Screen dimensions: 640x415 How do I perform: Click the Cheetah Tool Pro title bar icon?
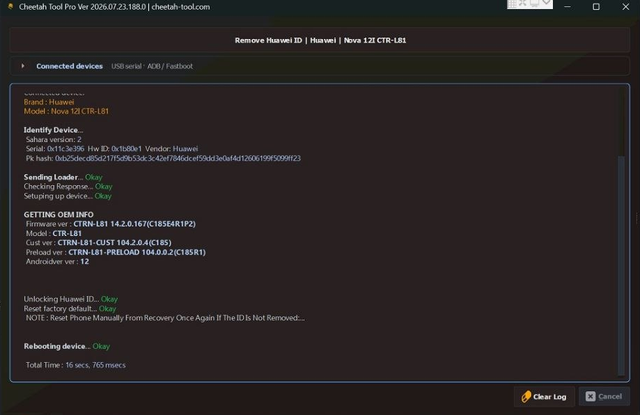(10, 7)
